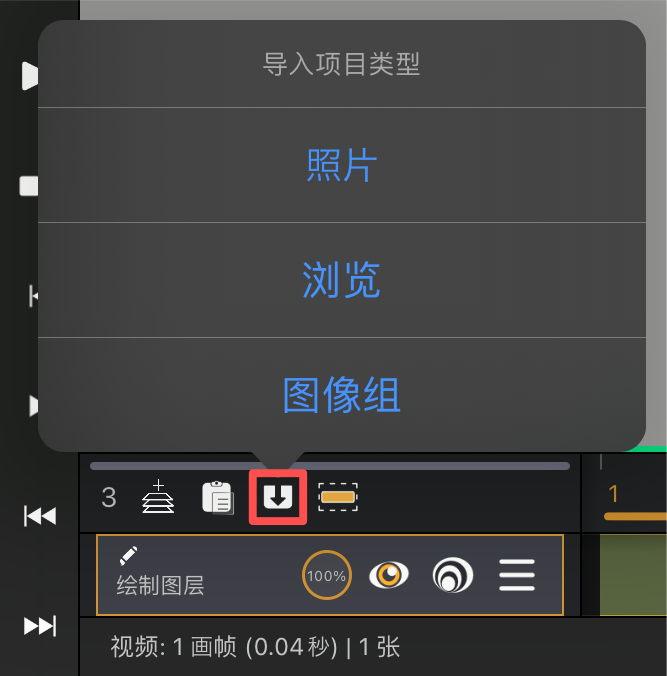Jump to last frame button
667x676 pixels.
40,626
